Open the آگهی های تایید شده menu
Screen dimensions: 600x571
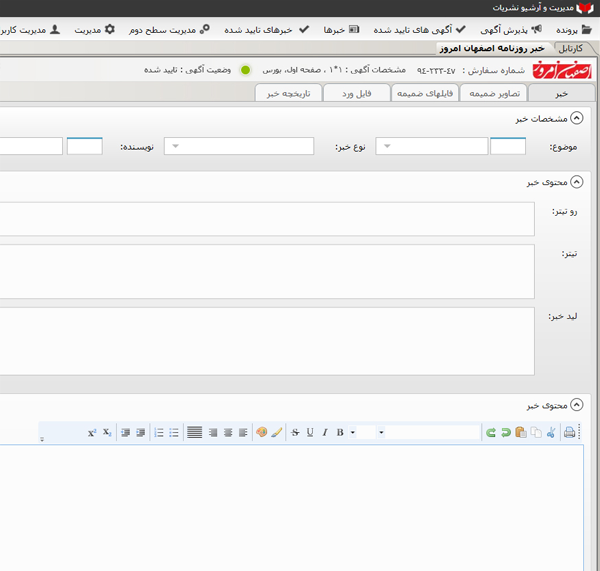tap(420, 29)
